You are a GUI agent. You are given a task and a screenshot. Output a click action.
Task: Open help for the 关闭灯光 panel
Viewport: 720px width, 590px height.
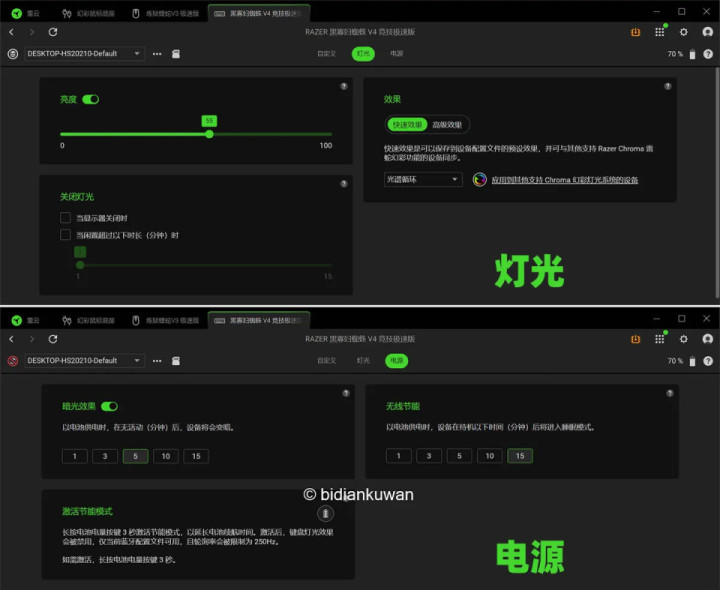point(344,184)
